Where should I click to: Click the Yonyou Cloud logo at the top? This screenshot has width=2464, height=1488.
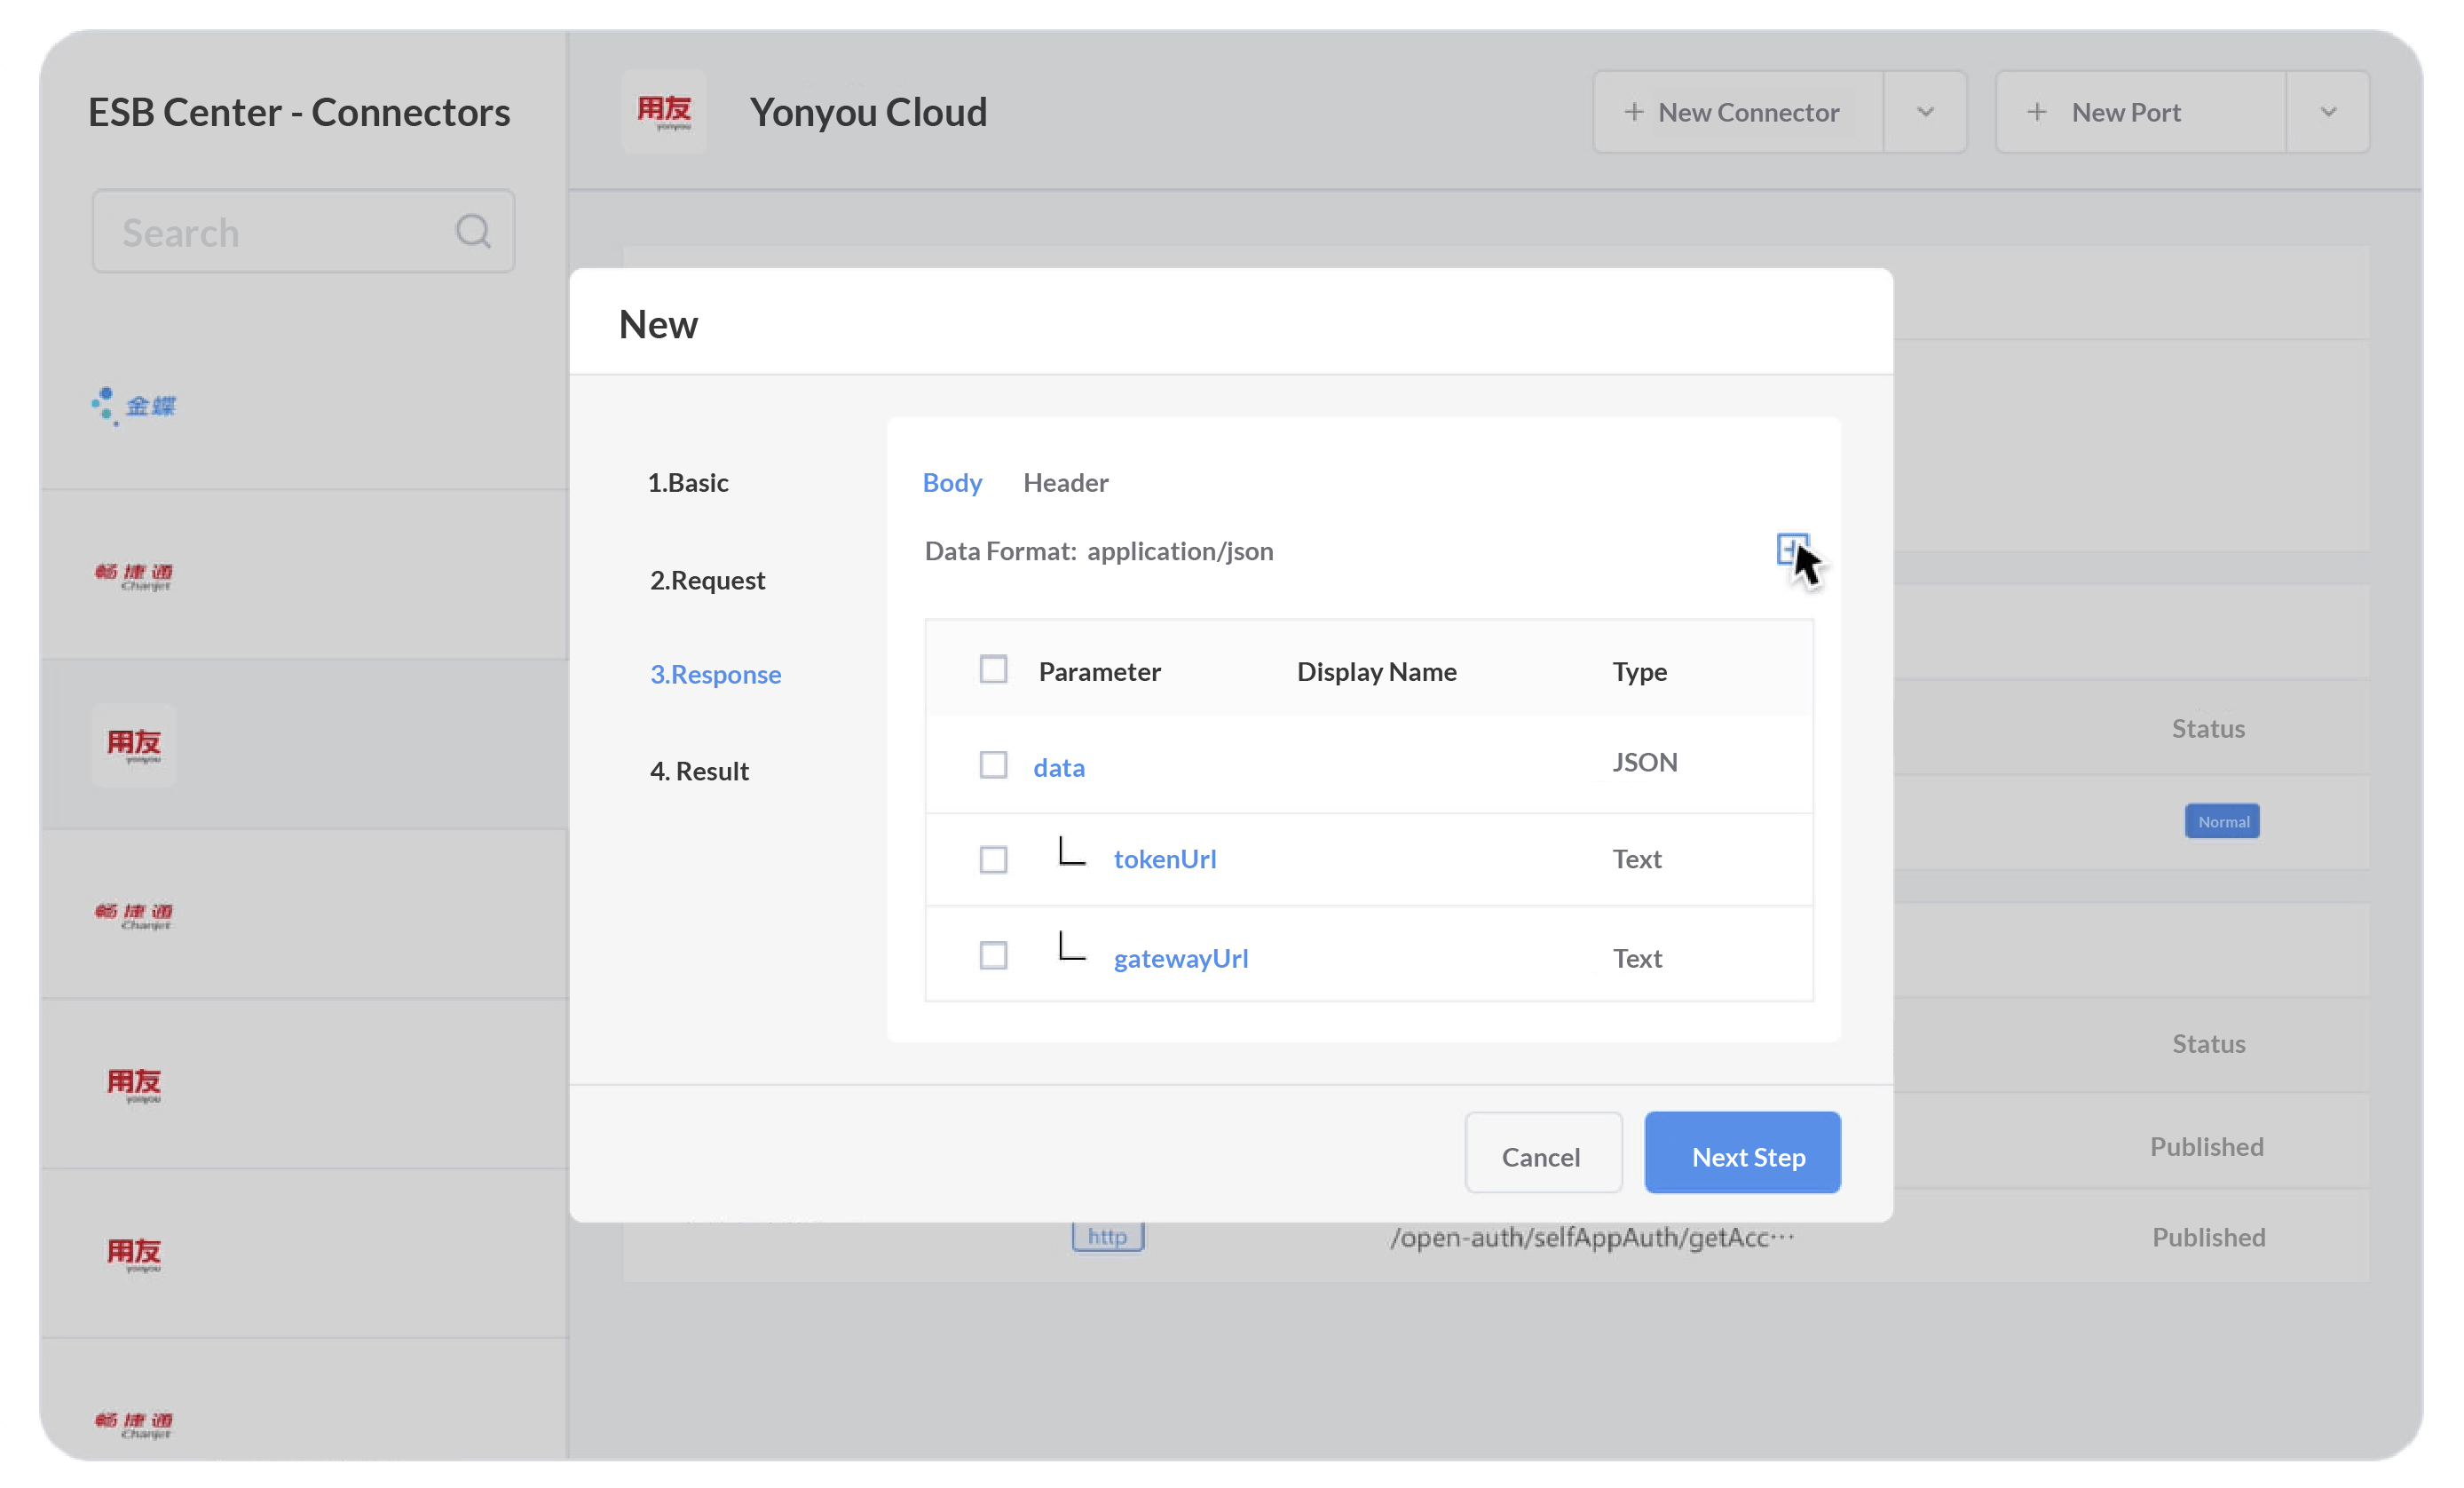point(665,111)
